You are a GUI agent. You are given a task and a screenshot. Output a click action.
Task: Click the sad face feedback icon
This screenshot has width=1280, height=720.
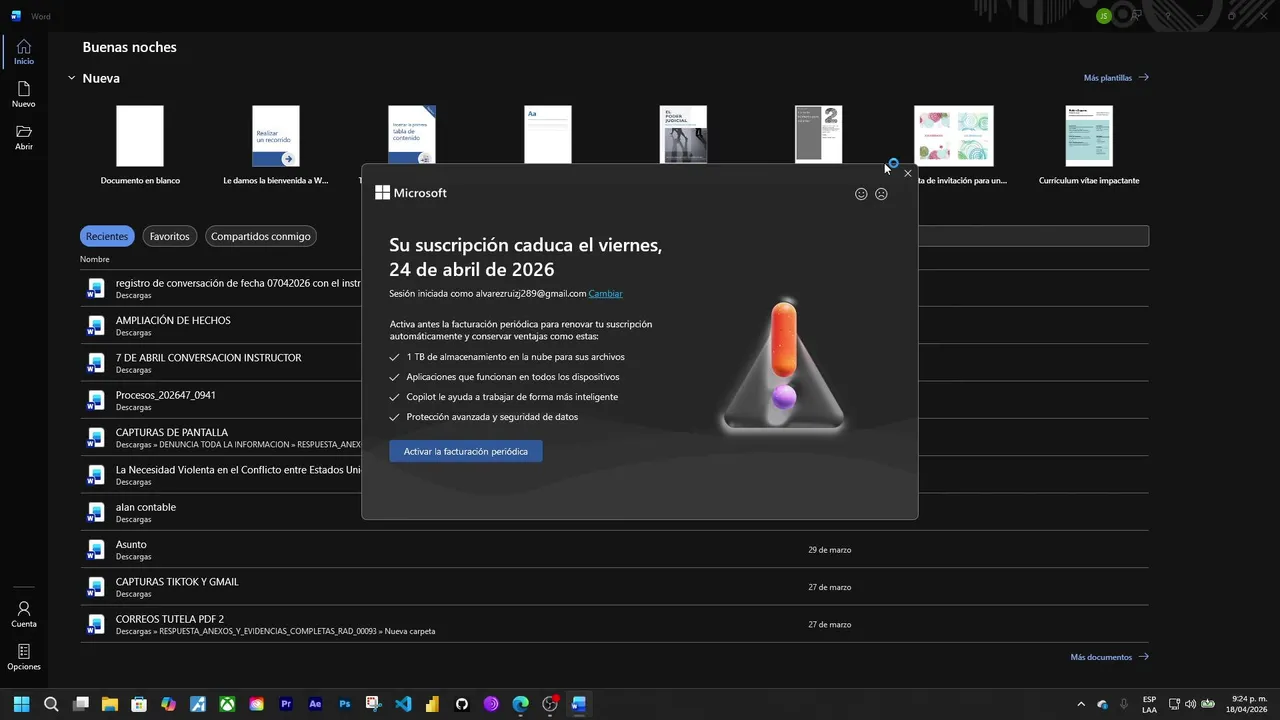[881, 194]
